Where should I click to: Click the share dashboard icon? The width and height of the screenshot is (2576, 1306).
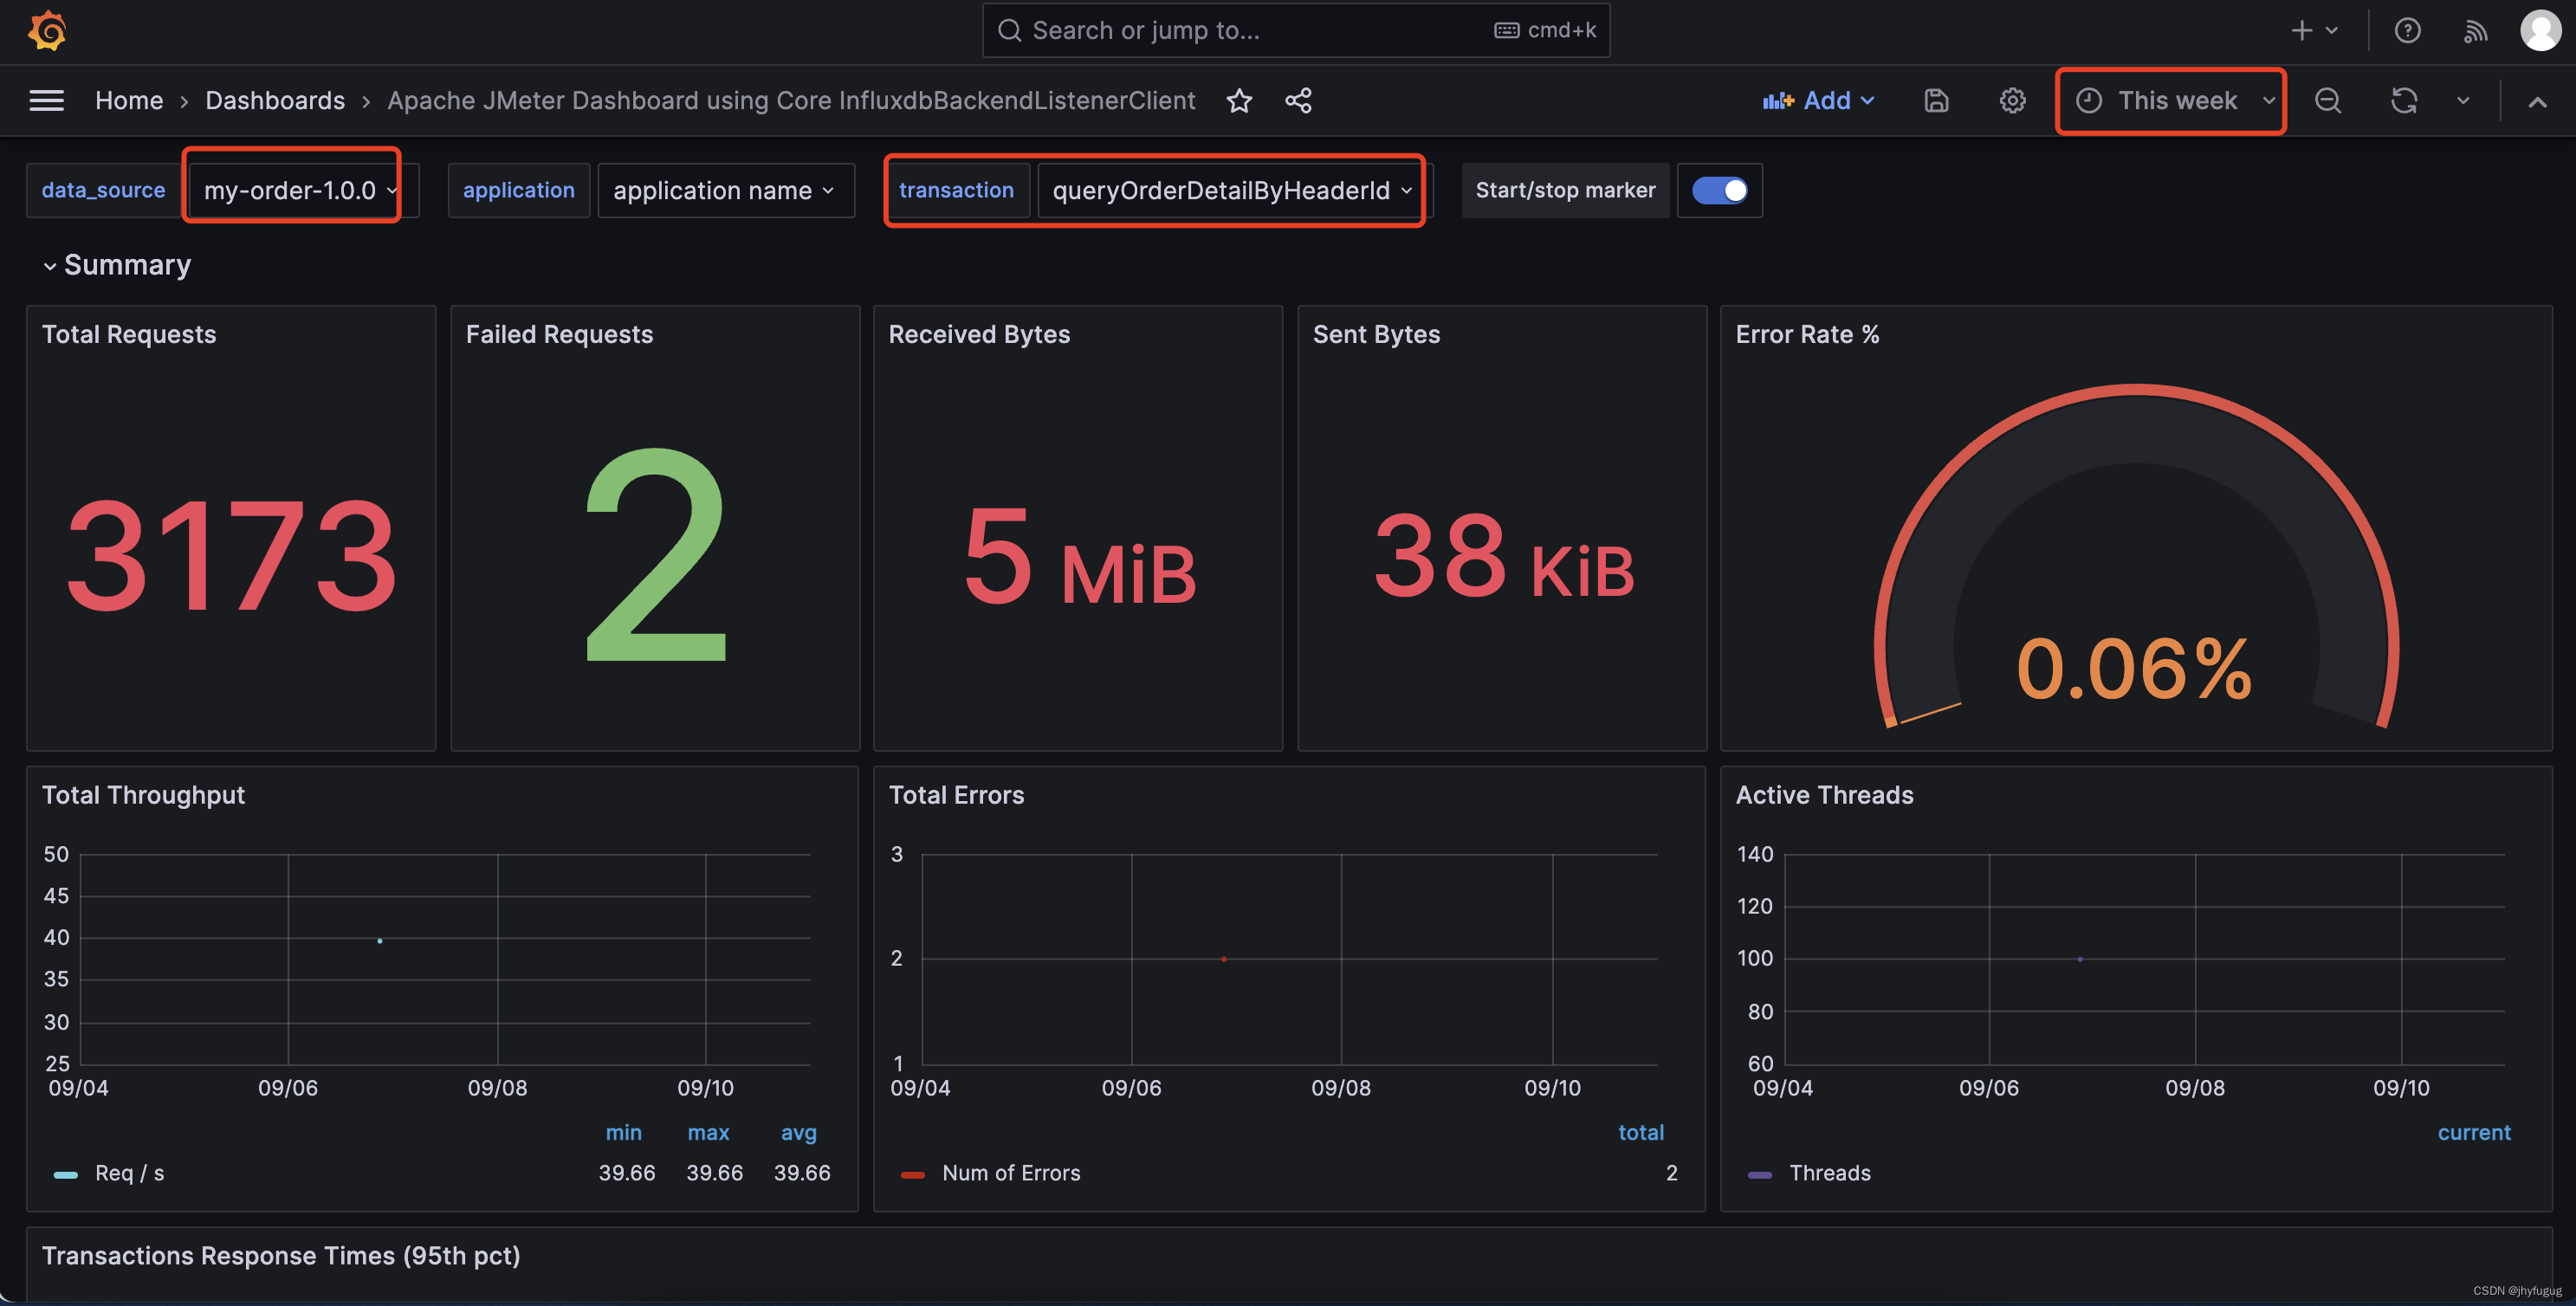(1298, 100)
